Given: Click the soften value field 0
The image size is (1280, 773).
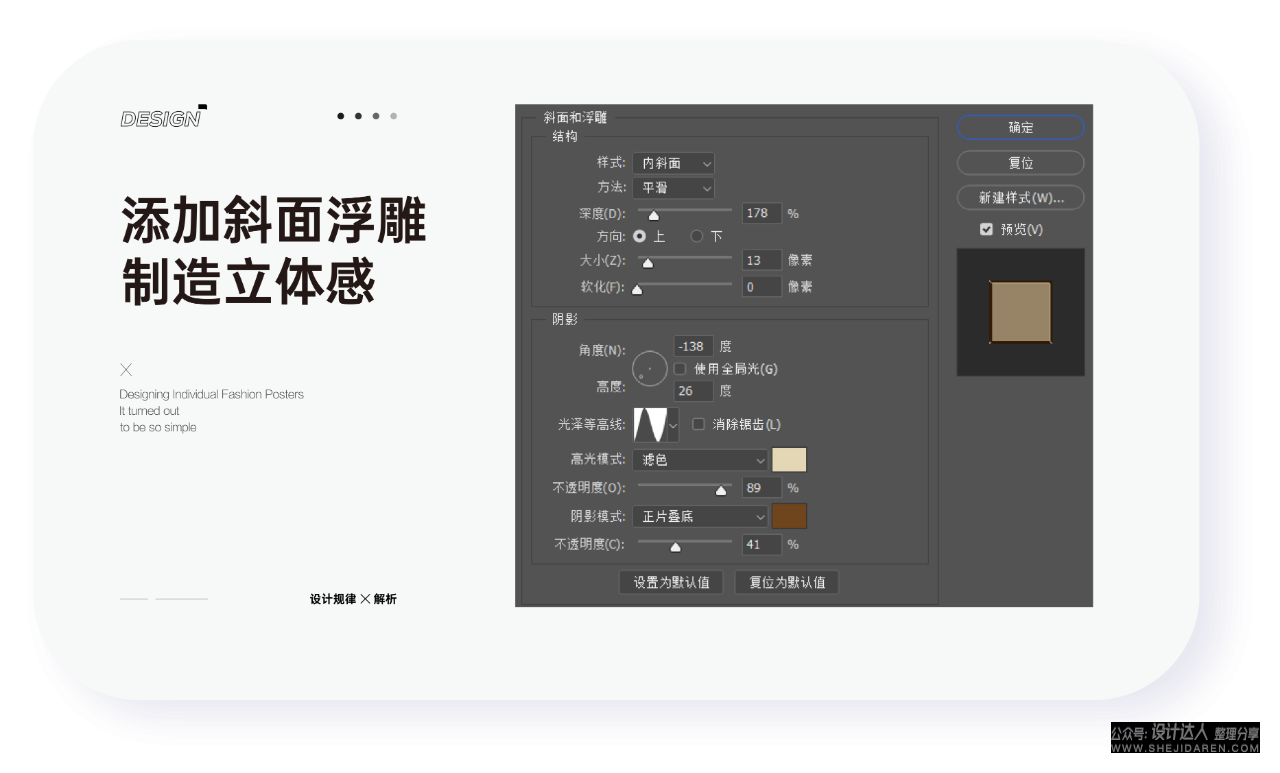Looking at the screenshot, I should click(x=762, y=287).
